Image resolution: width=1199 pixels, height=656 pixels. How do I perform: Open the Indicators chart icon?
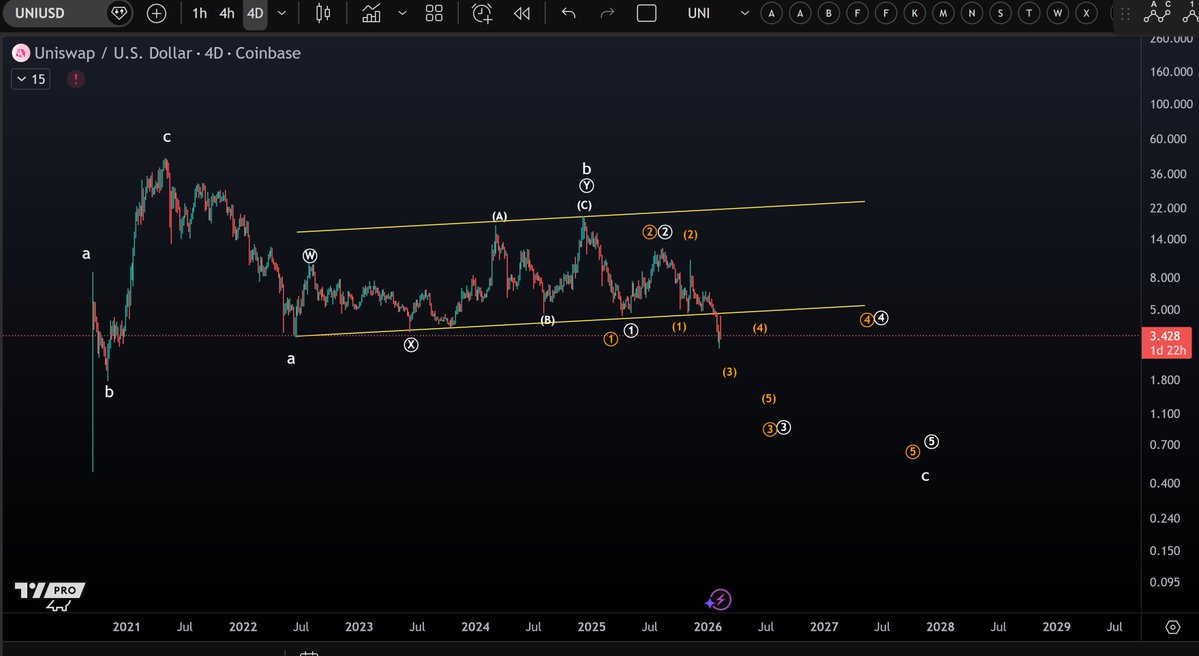(x=372, y=13)
